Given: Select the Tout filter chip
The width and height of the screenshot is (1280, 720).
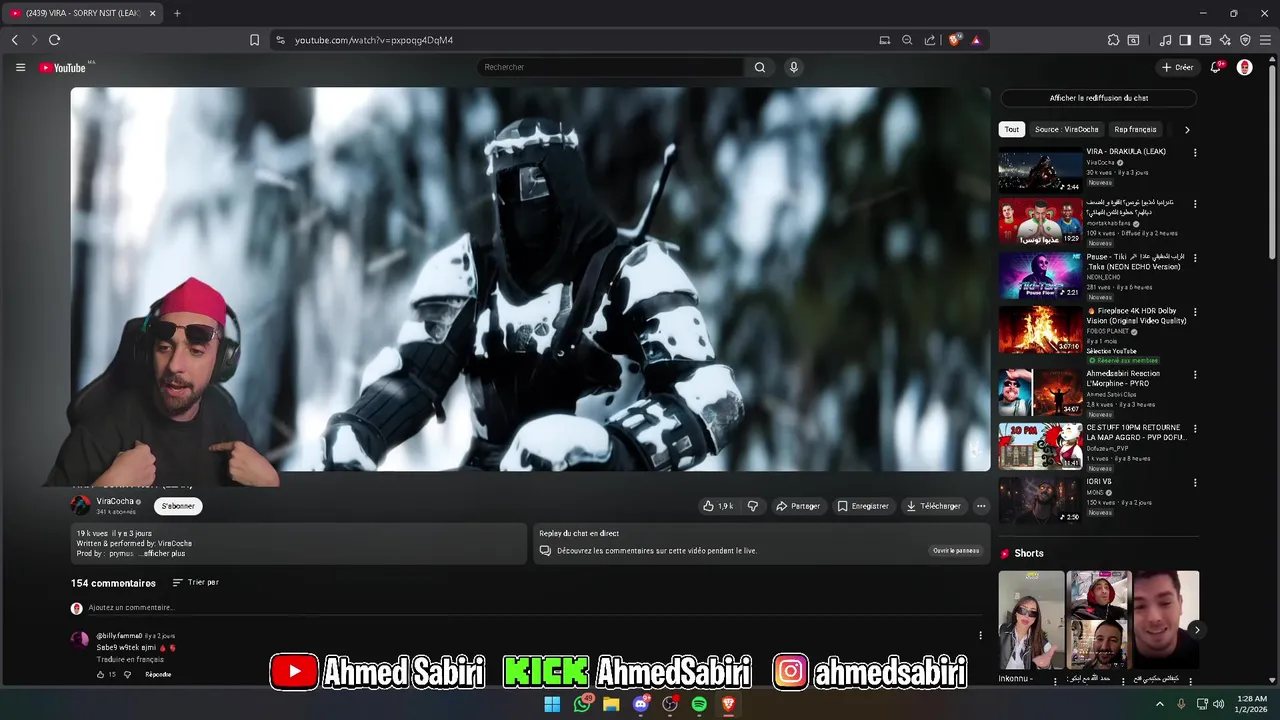Looking at the screenshot, I should (x=1012, y=129).
